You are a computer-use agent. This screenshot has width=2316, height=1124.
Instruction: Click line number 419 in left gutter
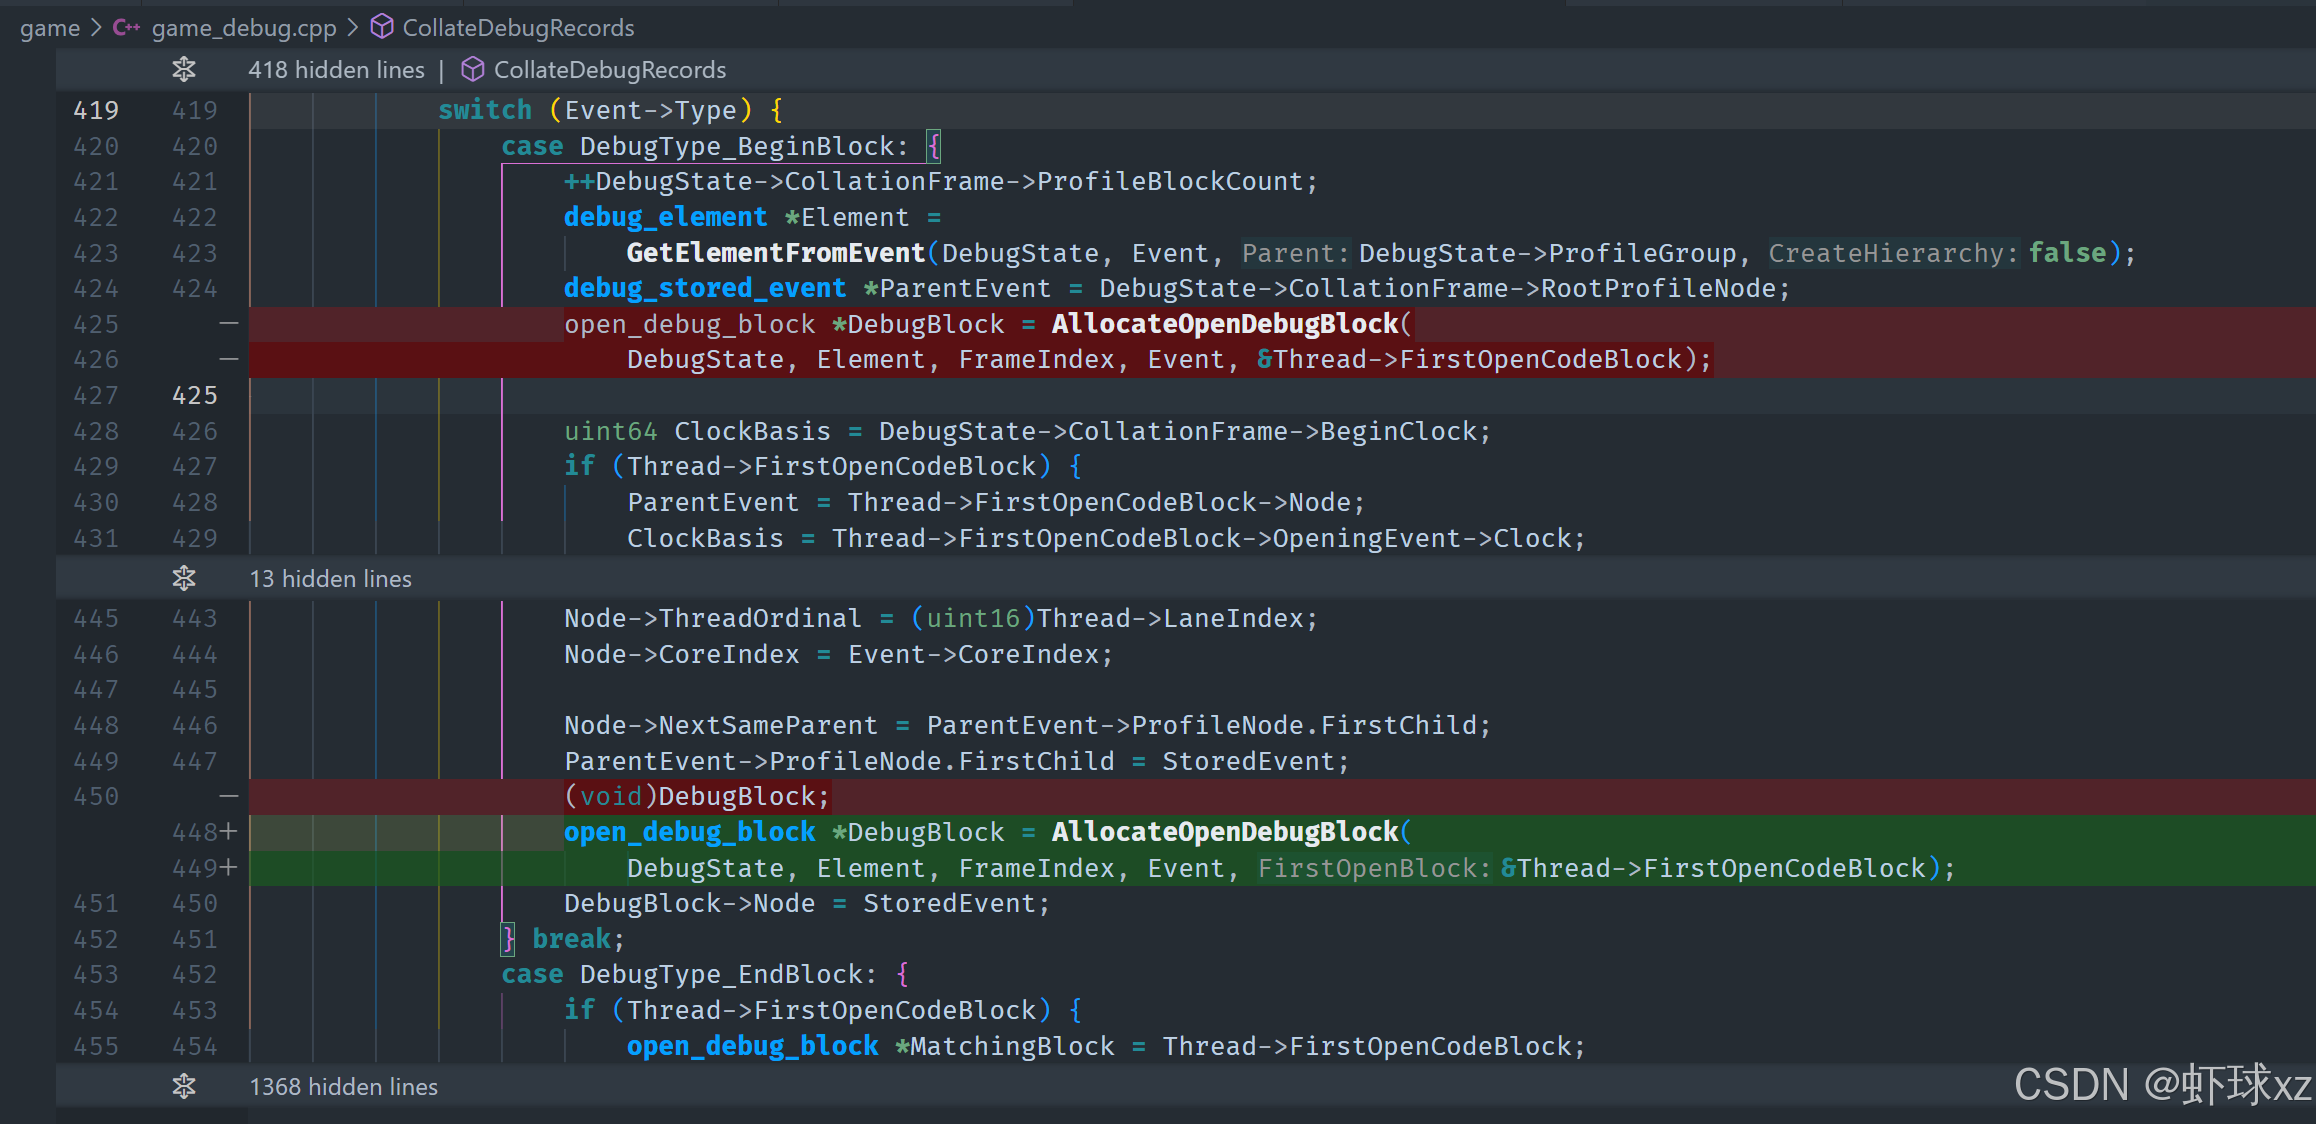tap(96, 110)
